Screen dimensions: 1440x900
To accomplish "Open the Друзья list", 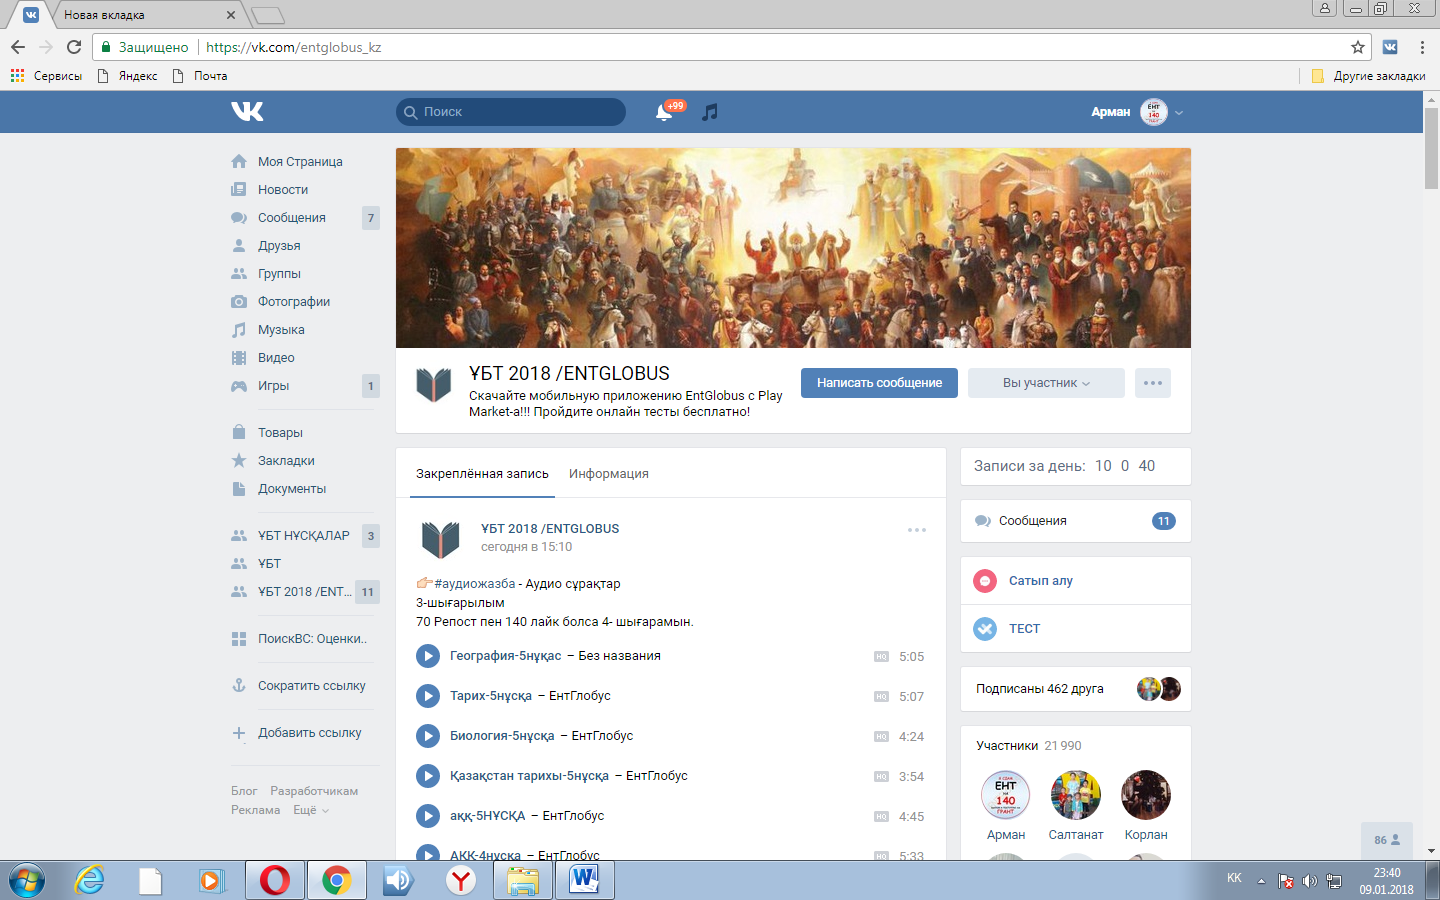I will pos(279,246).
